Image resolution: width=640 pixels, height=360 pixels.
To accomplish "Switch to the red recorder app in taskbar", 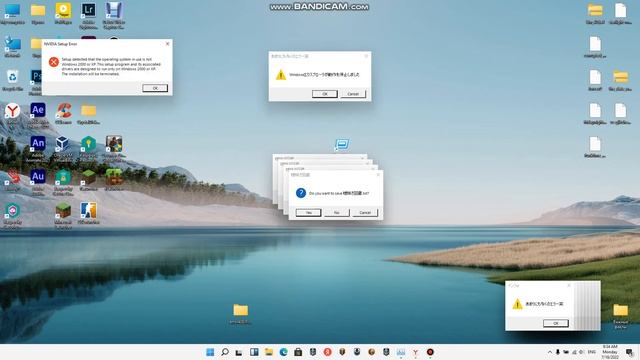I will click(x=430, y=352).
